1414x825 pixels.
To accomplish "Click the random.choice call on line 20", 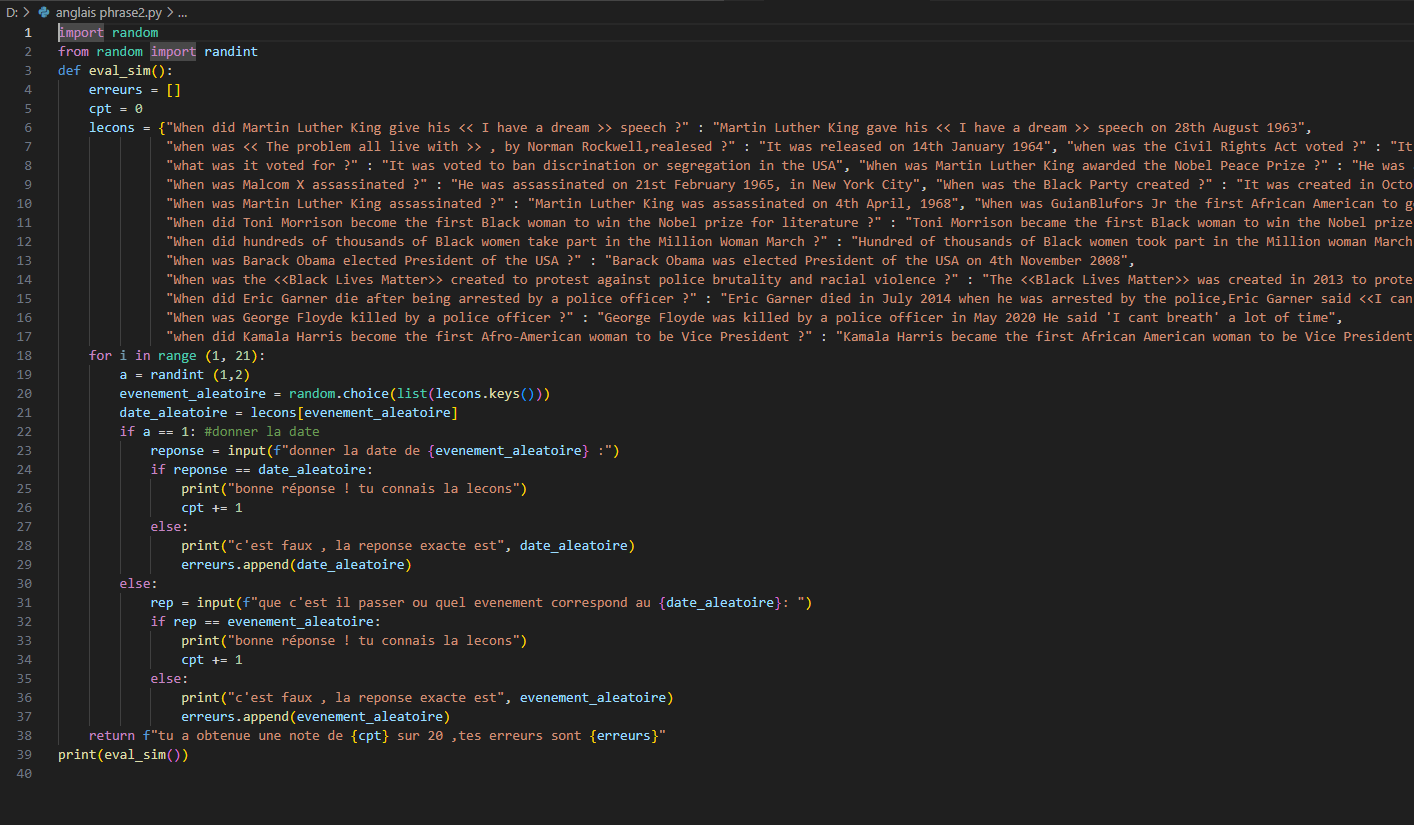I will (x=340, y=393).
